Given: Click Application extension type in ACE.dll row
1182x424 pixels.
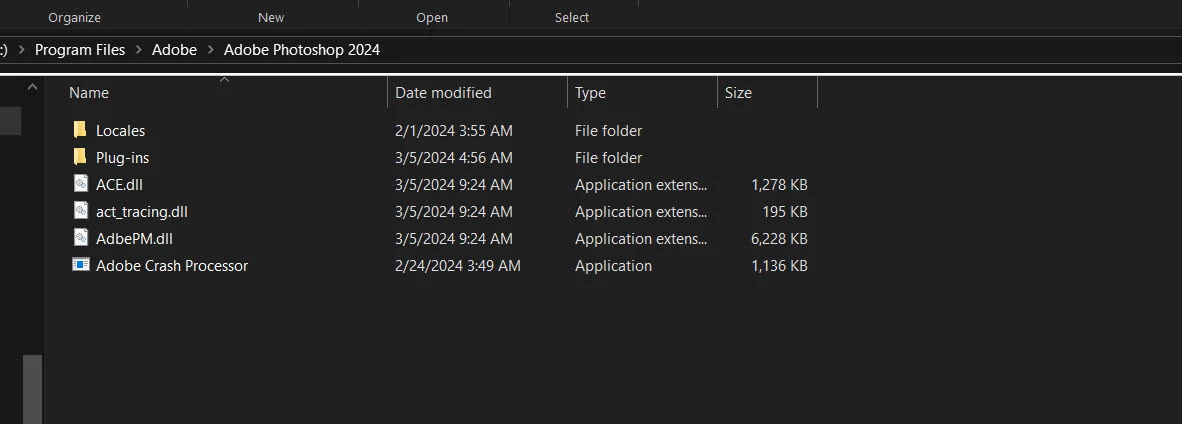Looking at the screenshot, I should pyautogui.click(x=641, y=185).
